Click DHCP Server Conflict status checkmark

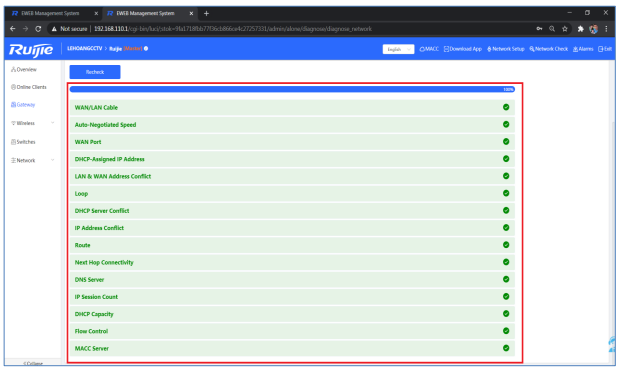pos(506,210)
